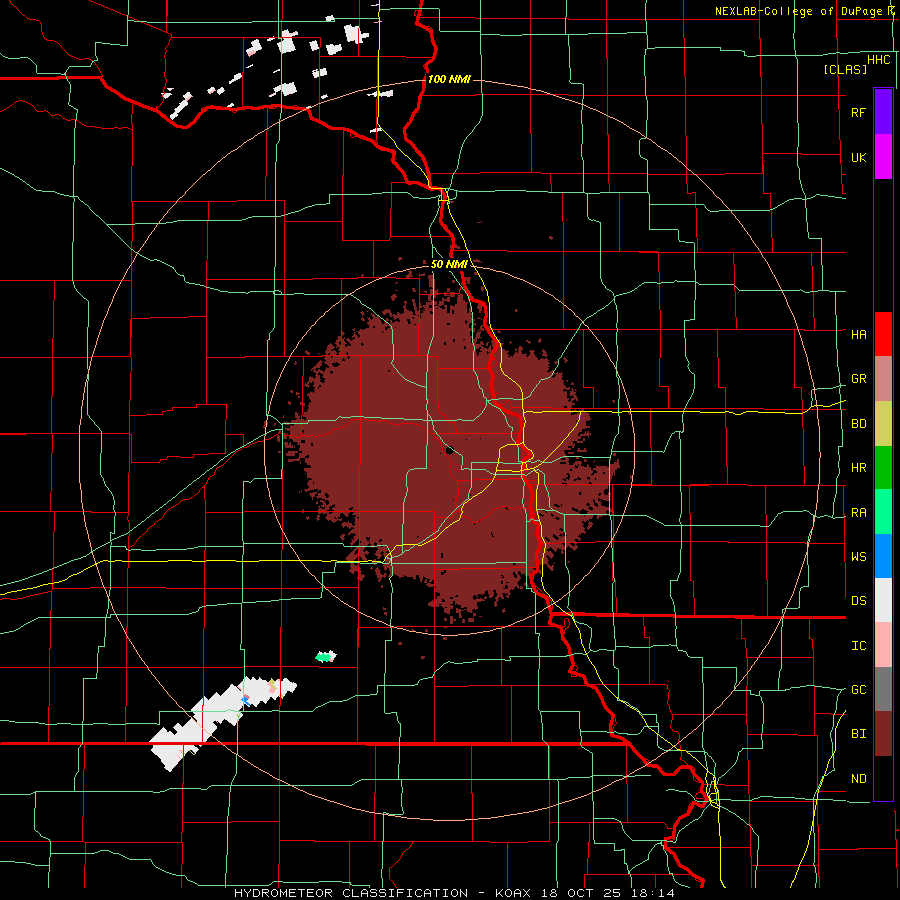The image size is (900, 900).
Task: Click the GR legend label
Action: click(858, 379)
